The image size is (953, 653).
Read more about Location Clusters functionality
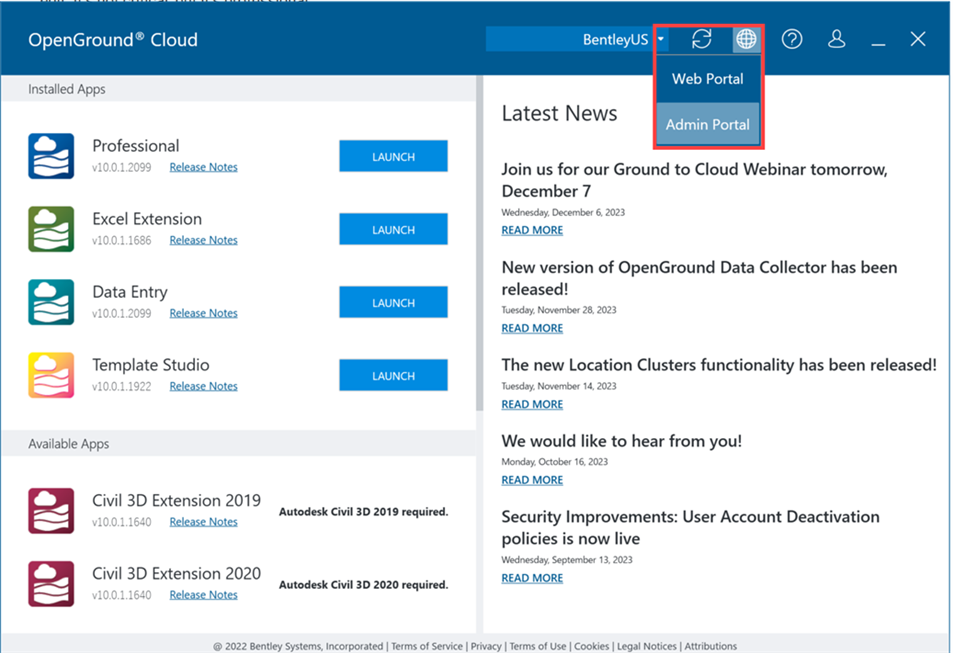click(532, 404)
